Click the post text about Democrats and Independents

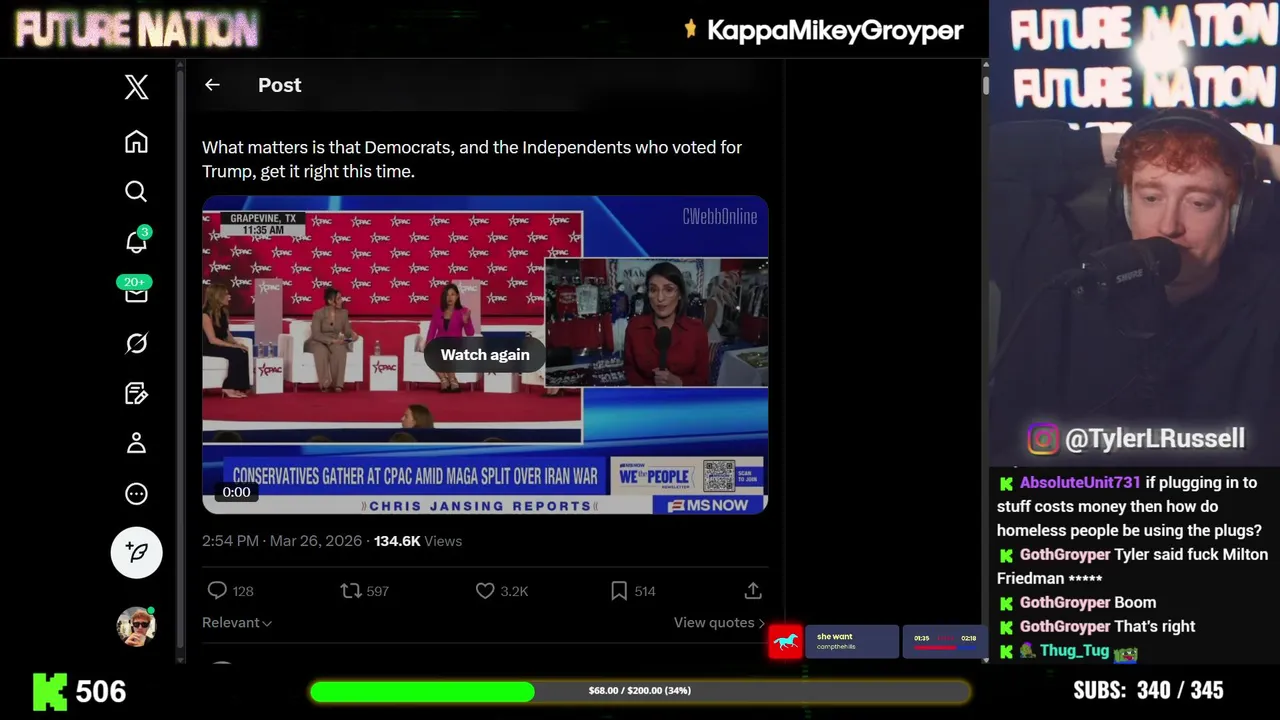point(472,159)
